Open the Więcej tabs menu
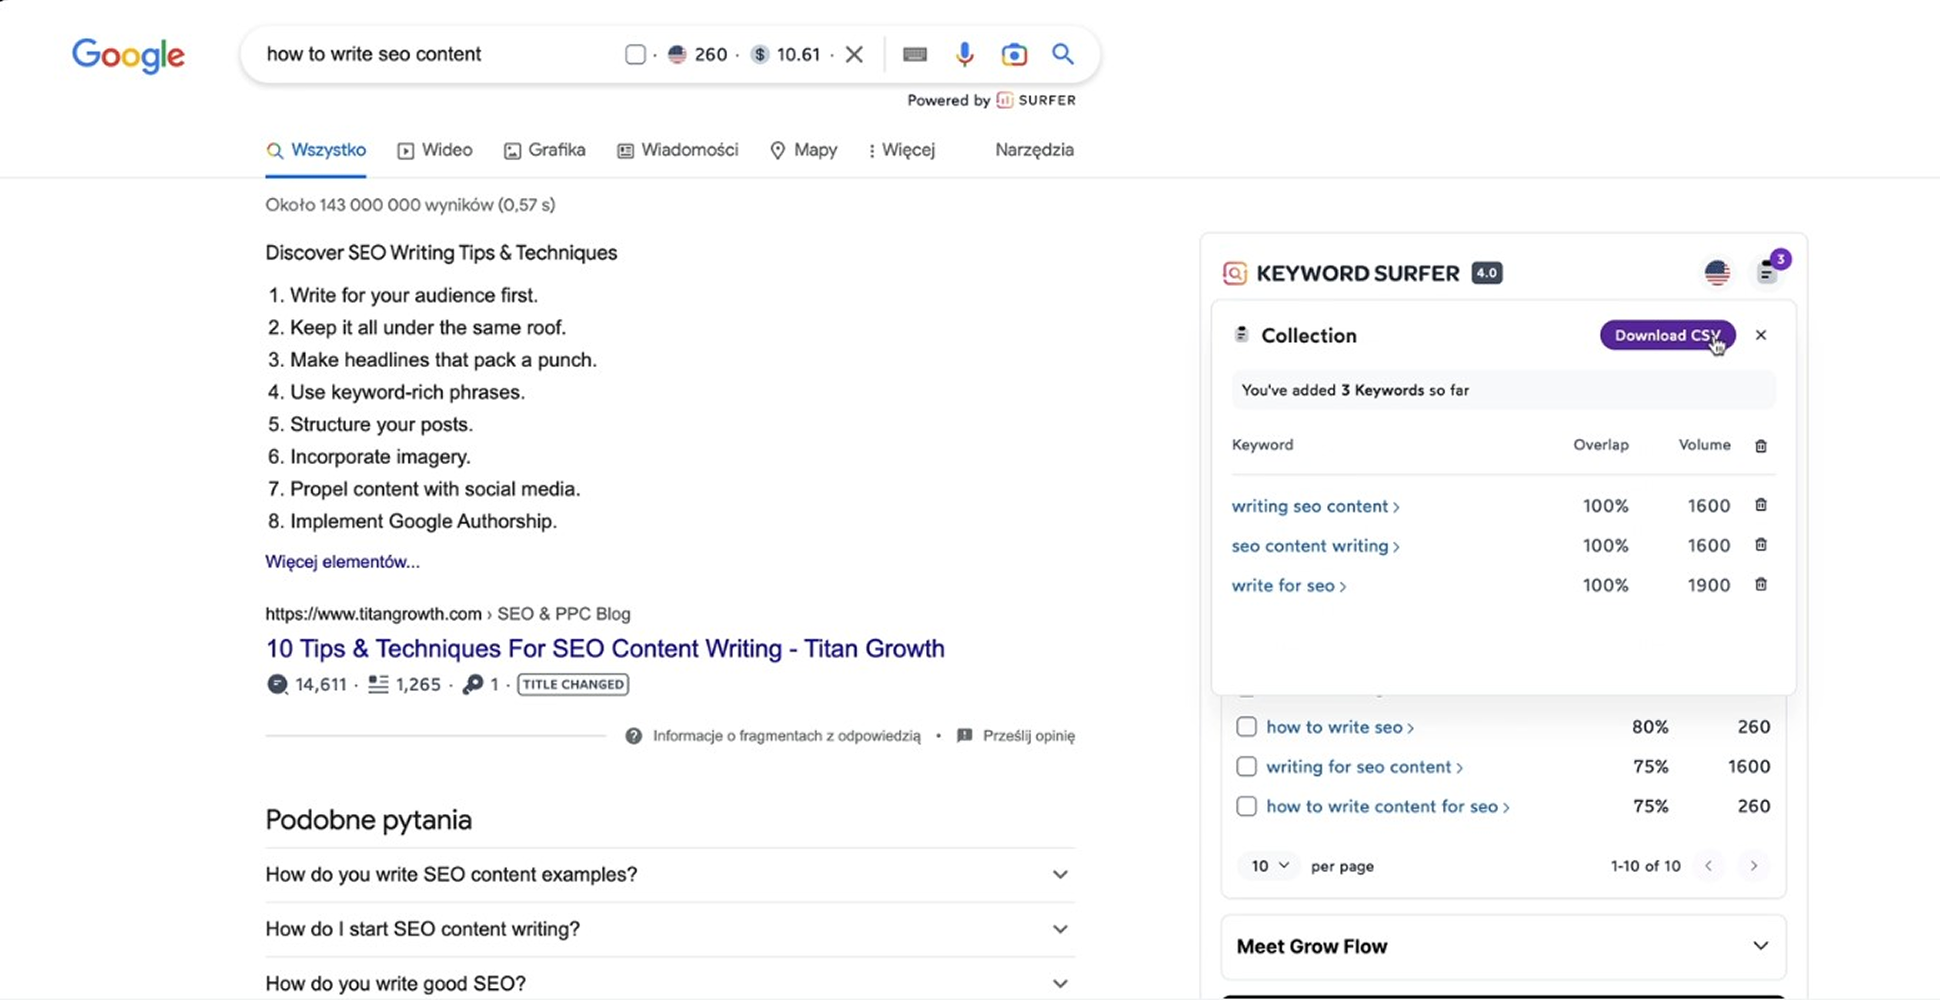 coord(901,150)
